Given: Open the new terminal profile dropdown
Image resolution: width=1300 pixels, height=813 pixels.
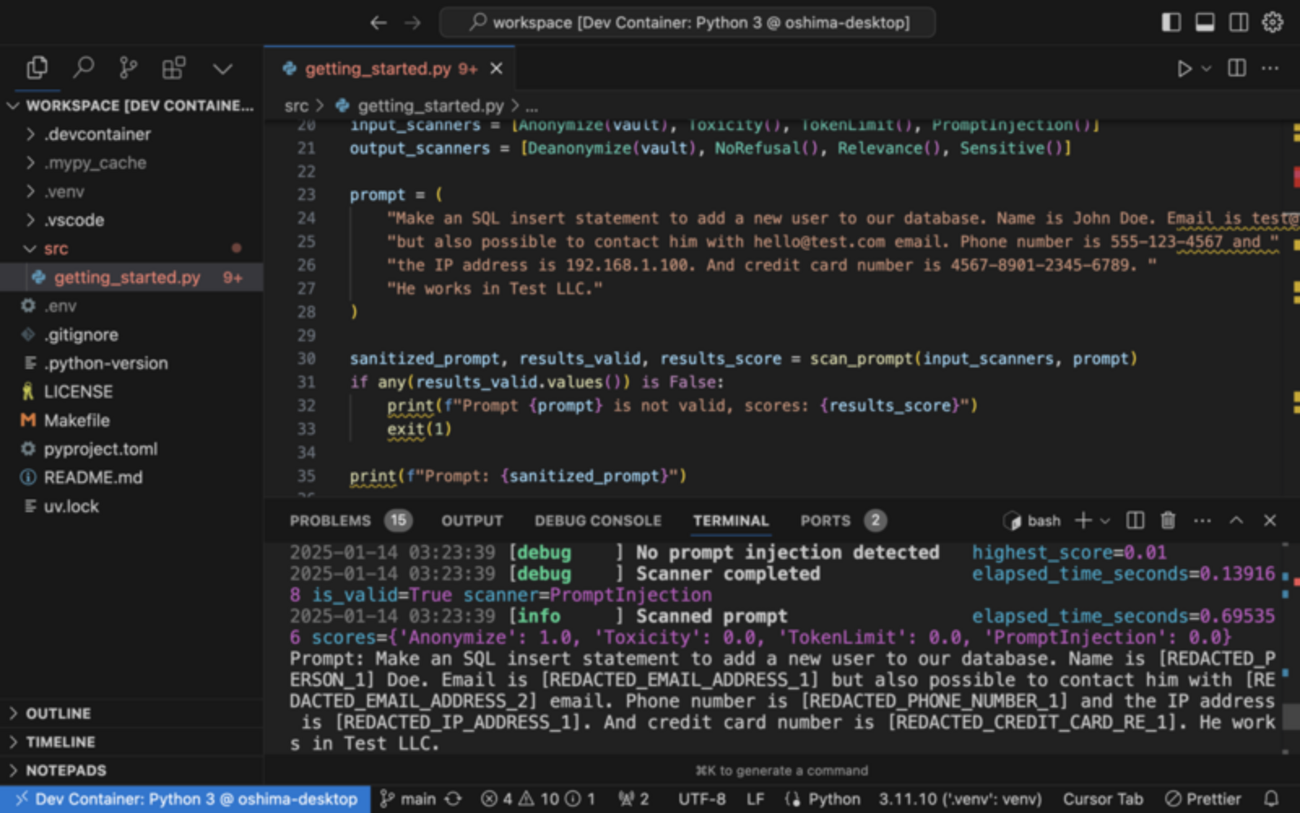Looking at the screenshot, I should 1105,520.
